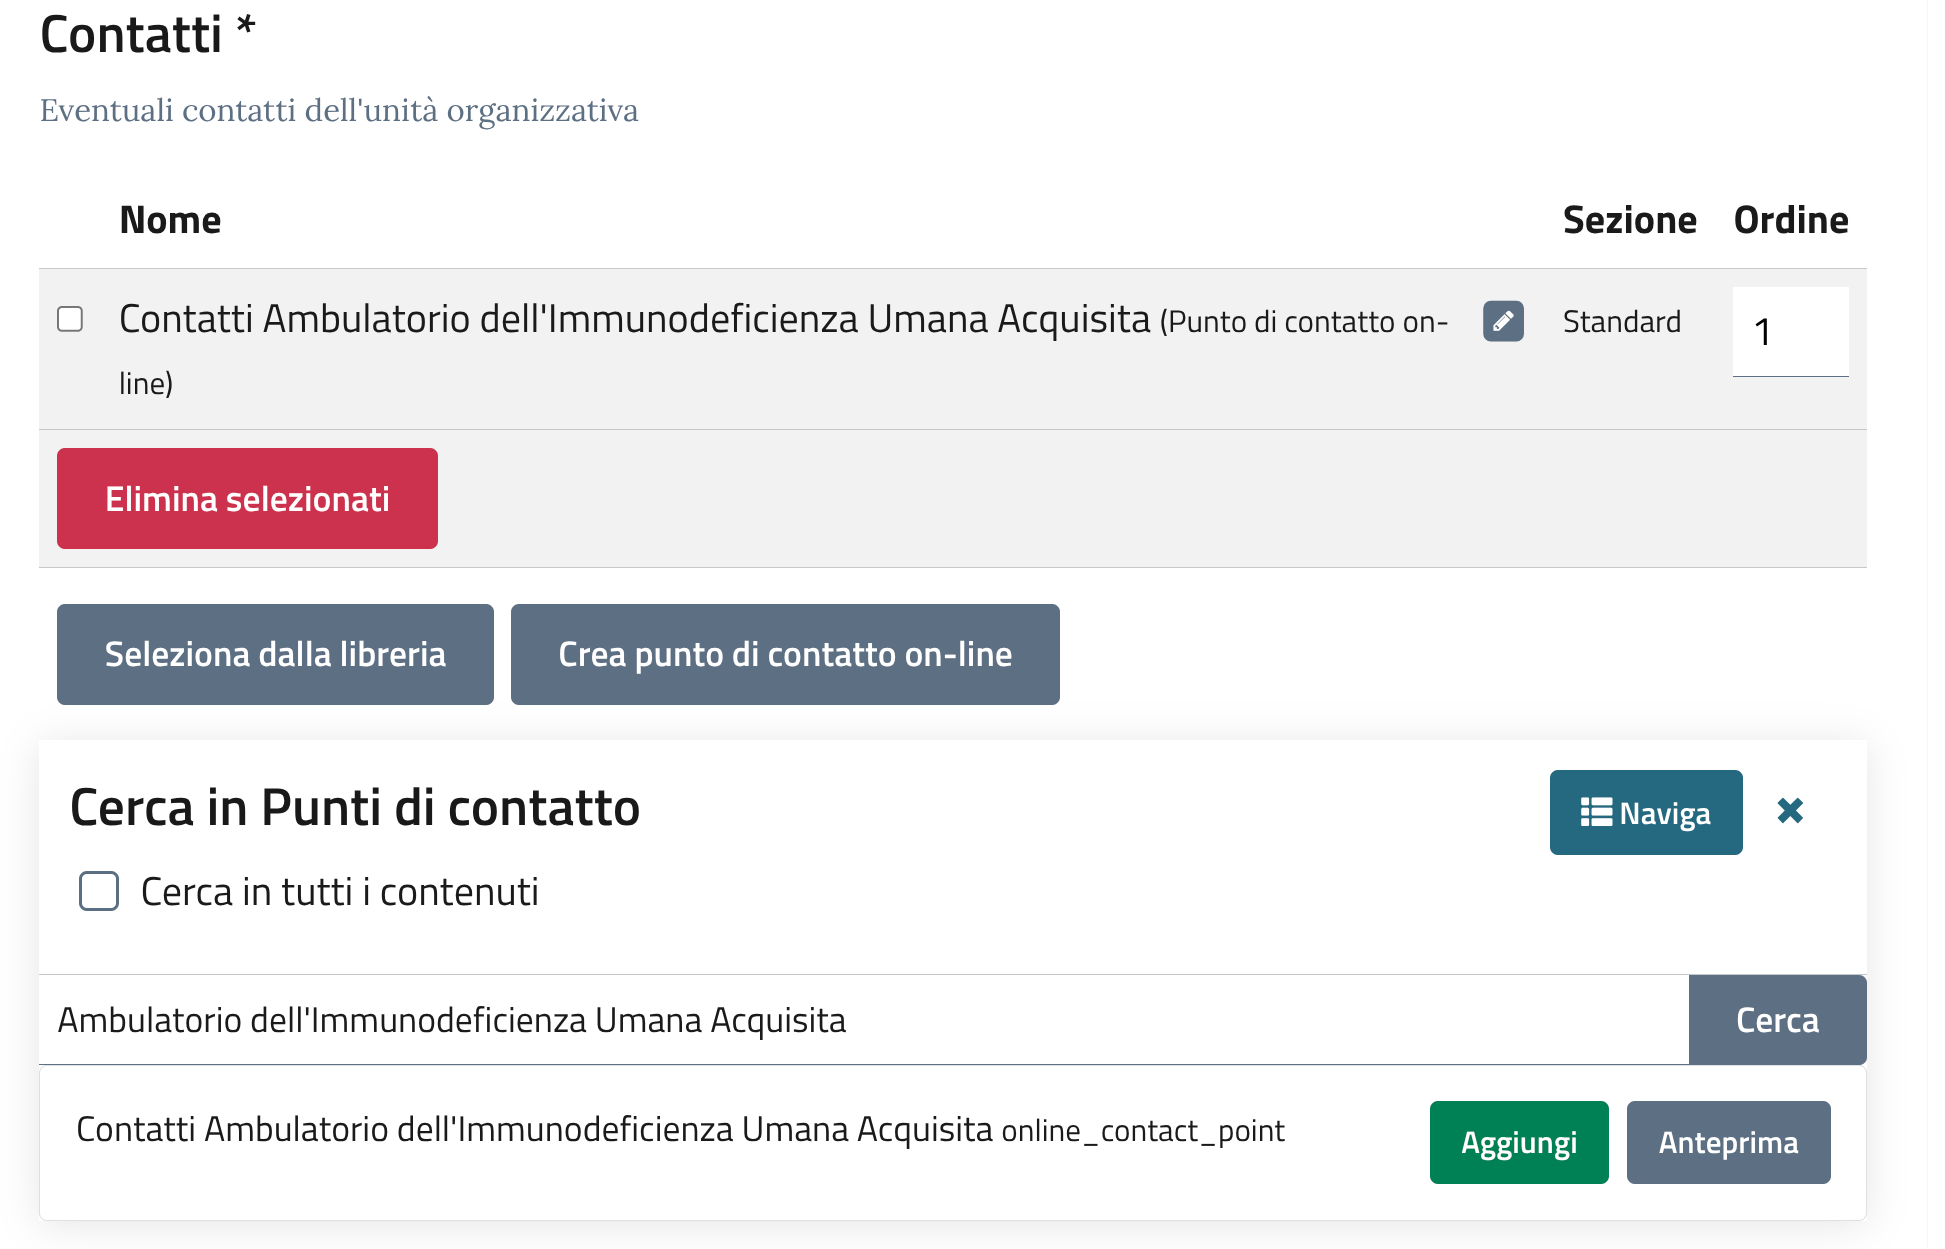Viewport: 1945px width, 1249px height.
Task: Click the Nome column header
Action: pyautogui.click(x=170, y=220)
